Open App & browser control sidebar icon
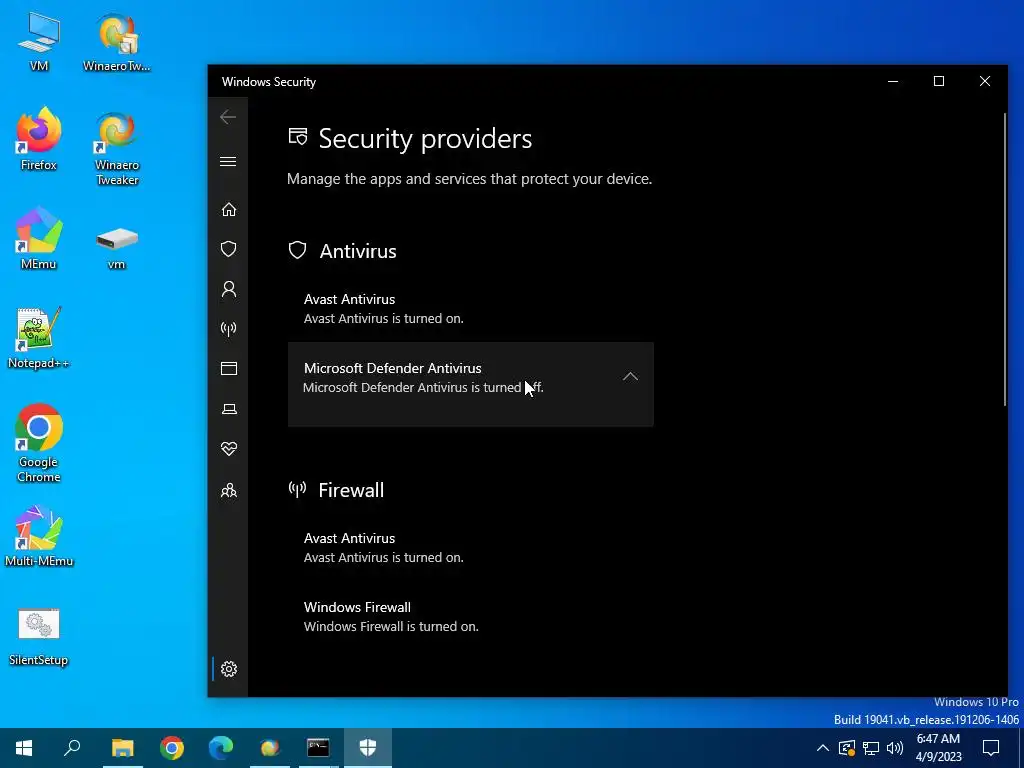 point(229,368)
